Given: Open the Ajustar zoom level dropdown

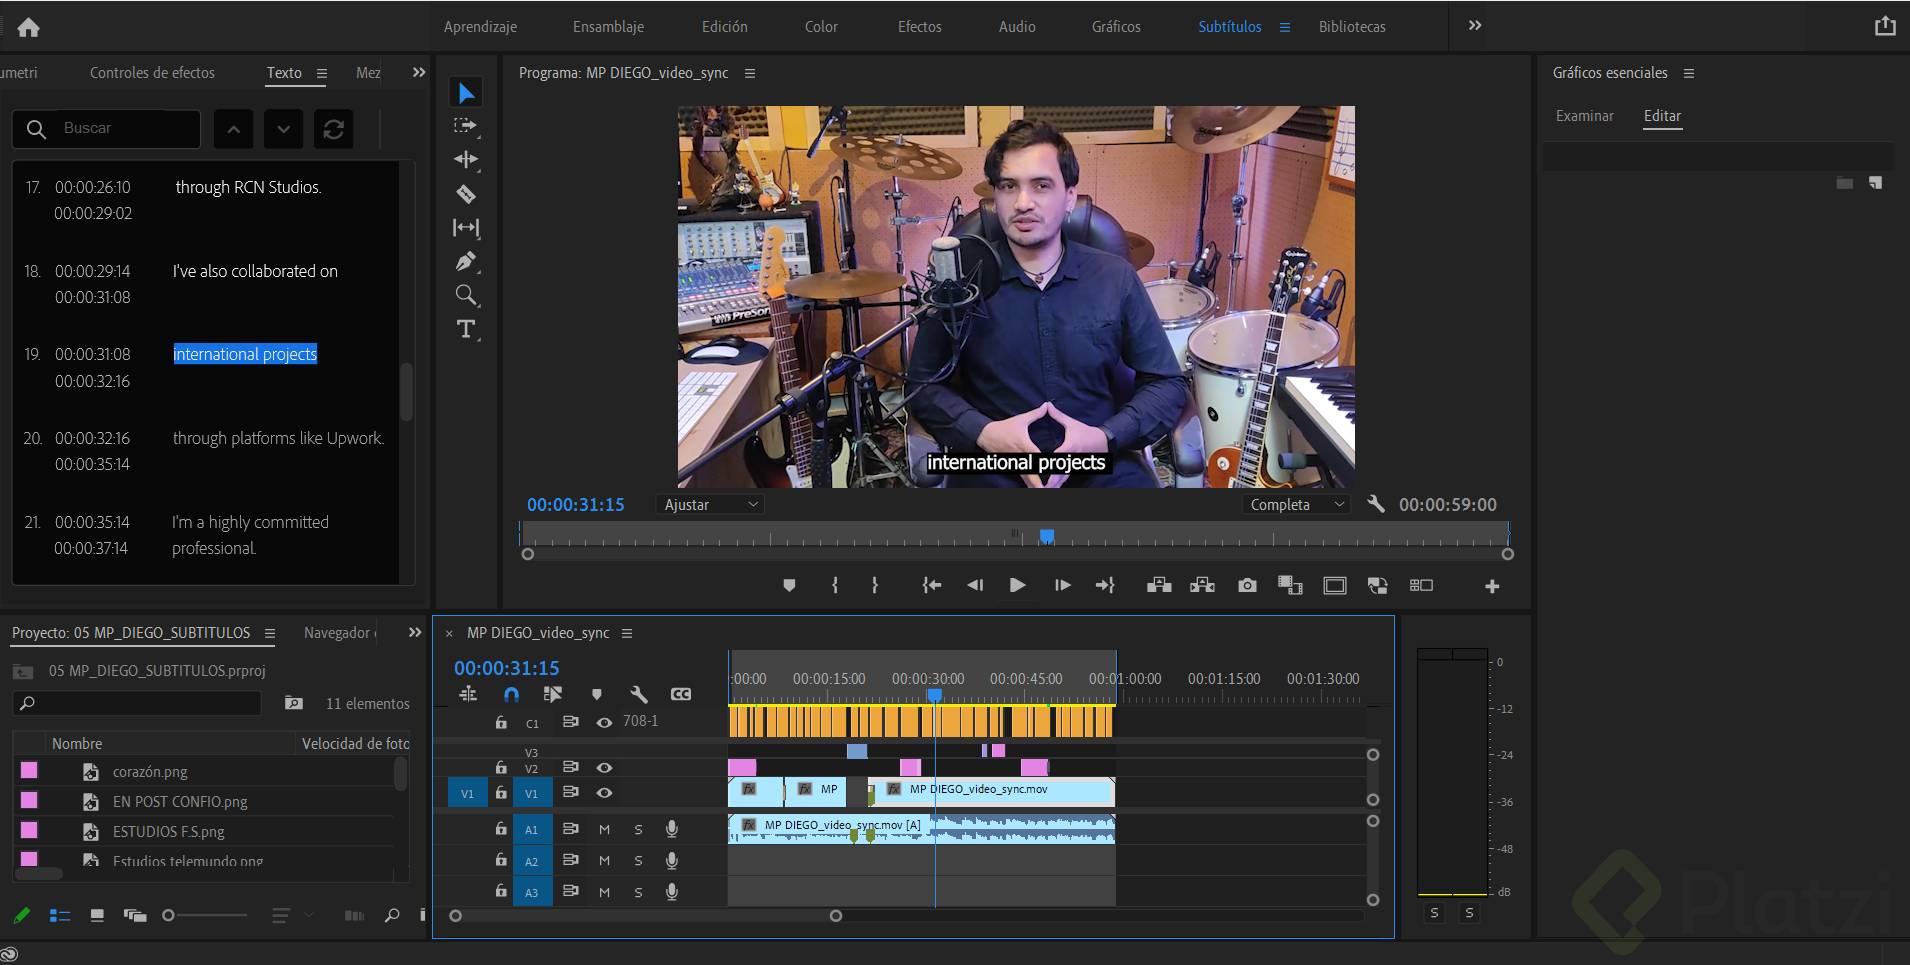Looking at the screenshot, I should 711,505.
